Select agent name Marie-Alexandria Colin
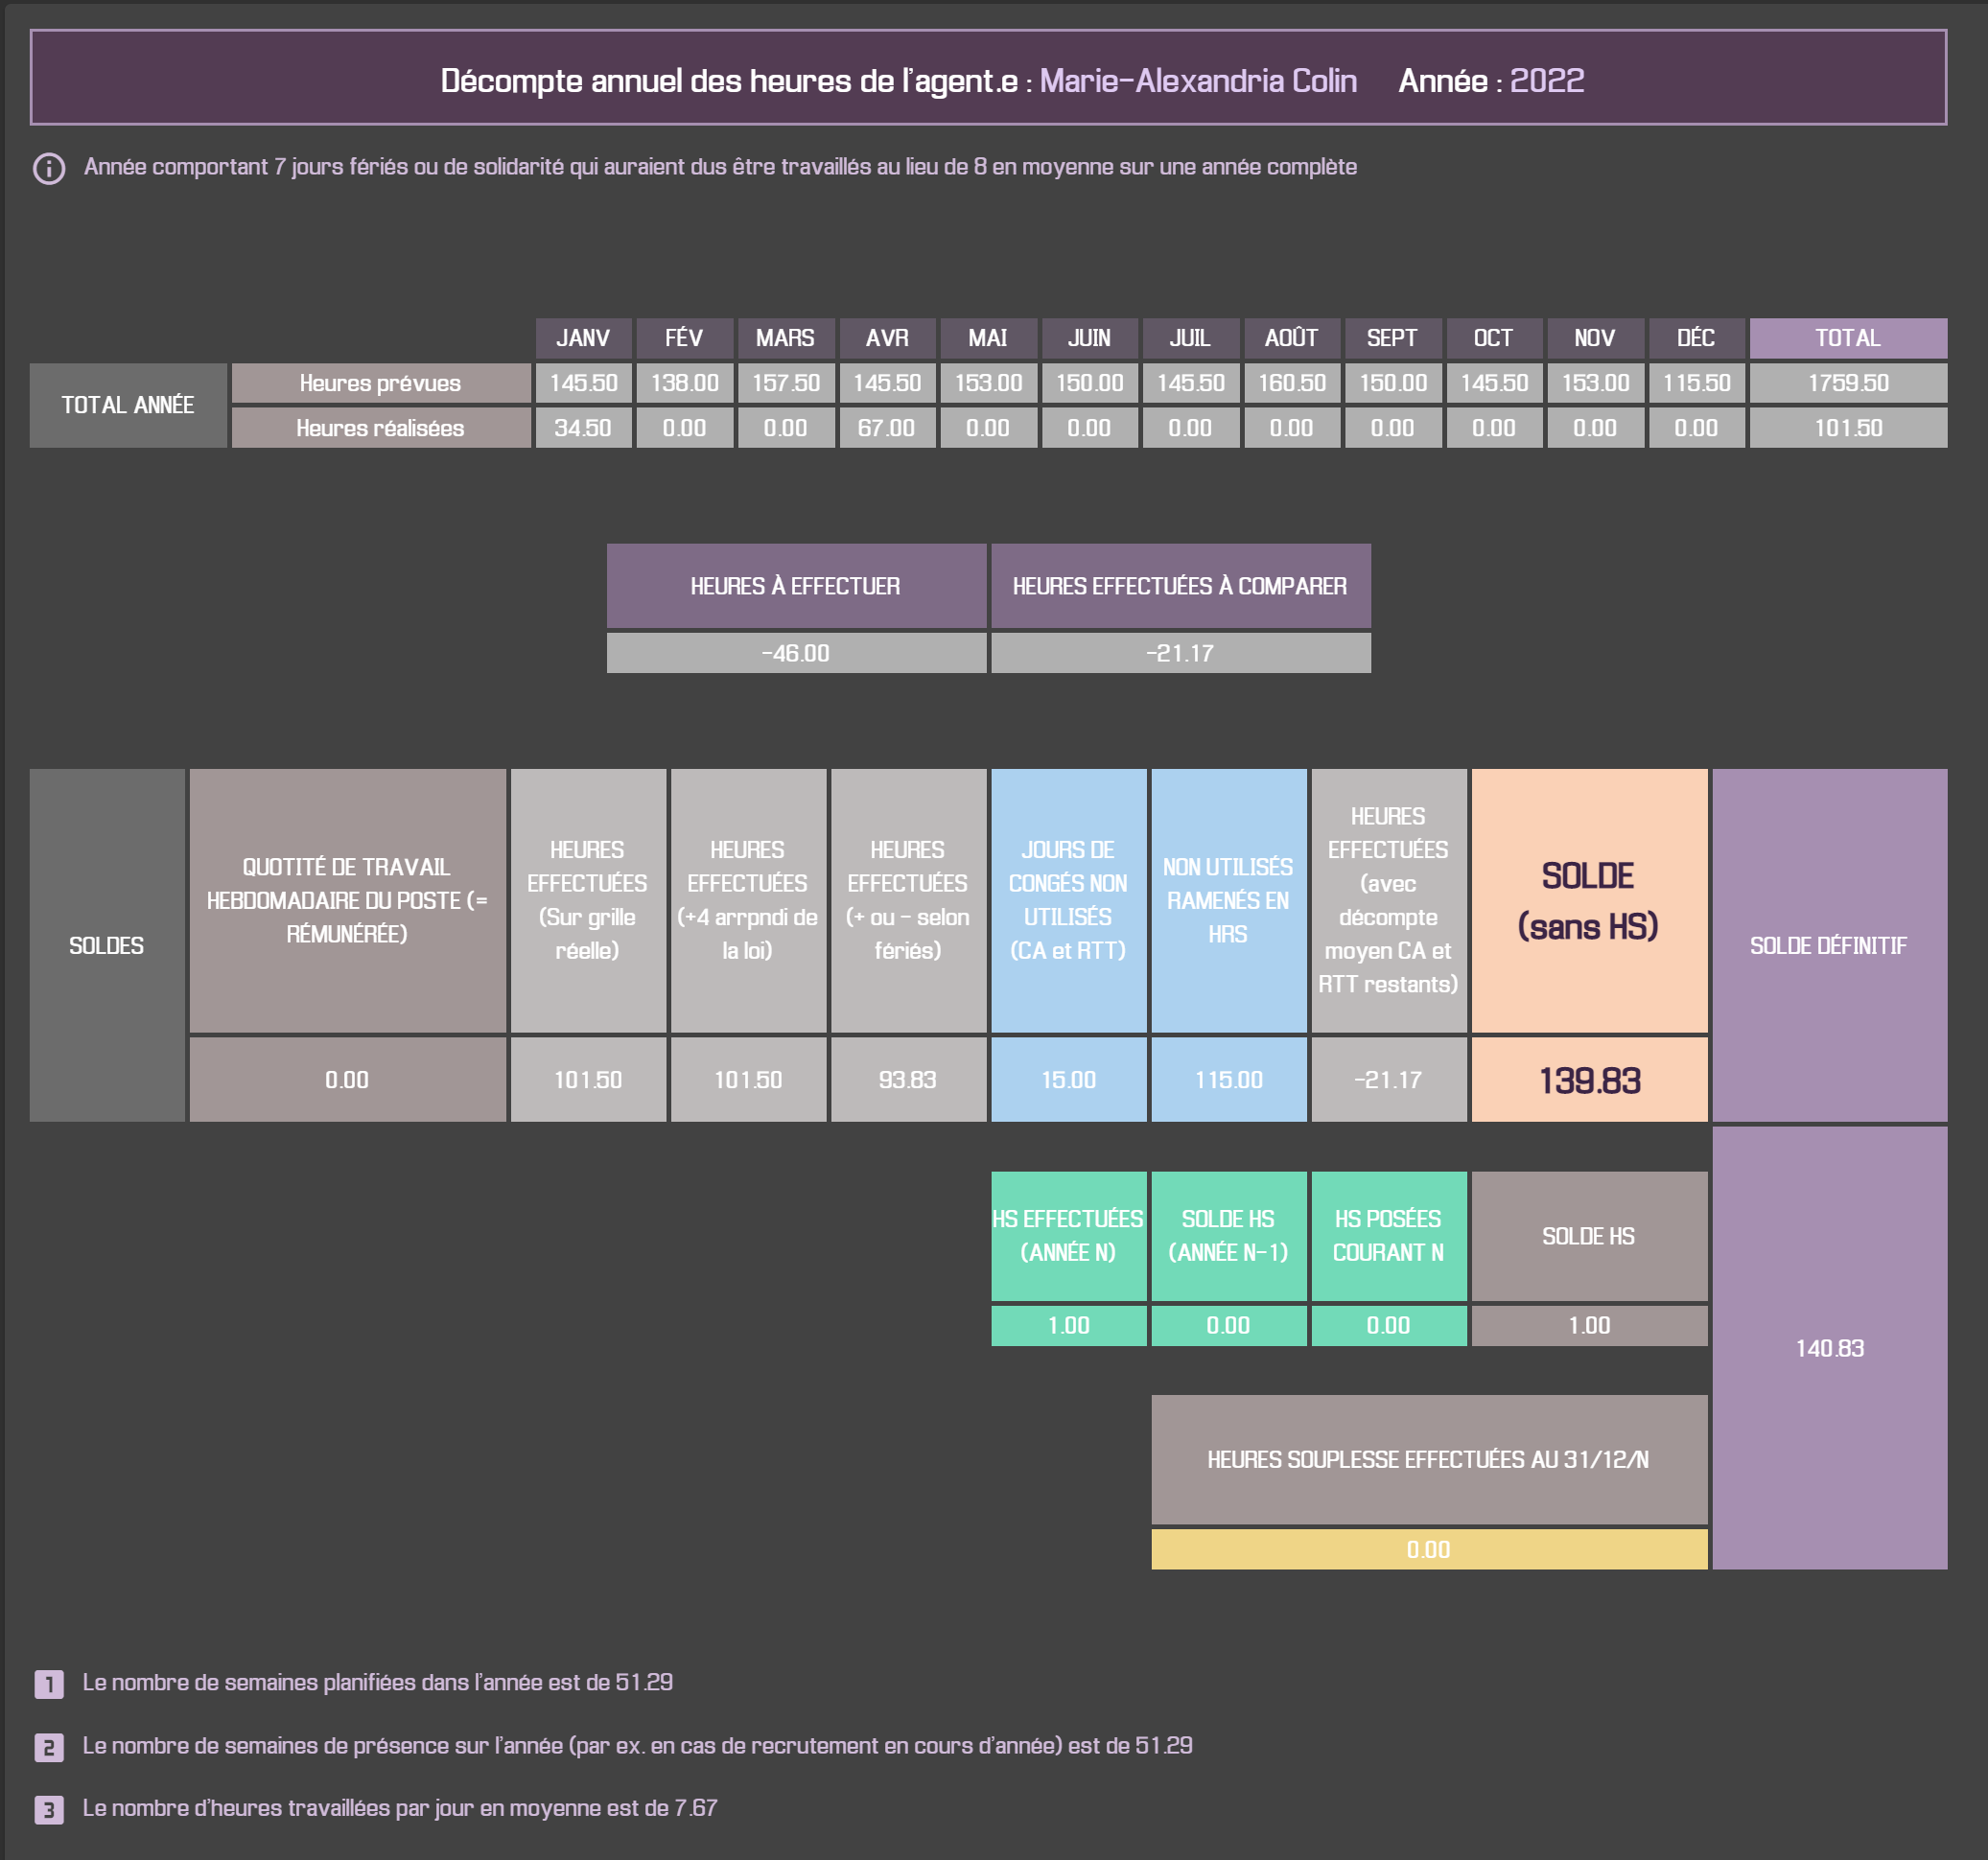 click(1198, 80)
